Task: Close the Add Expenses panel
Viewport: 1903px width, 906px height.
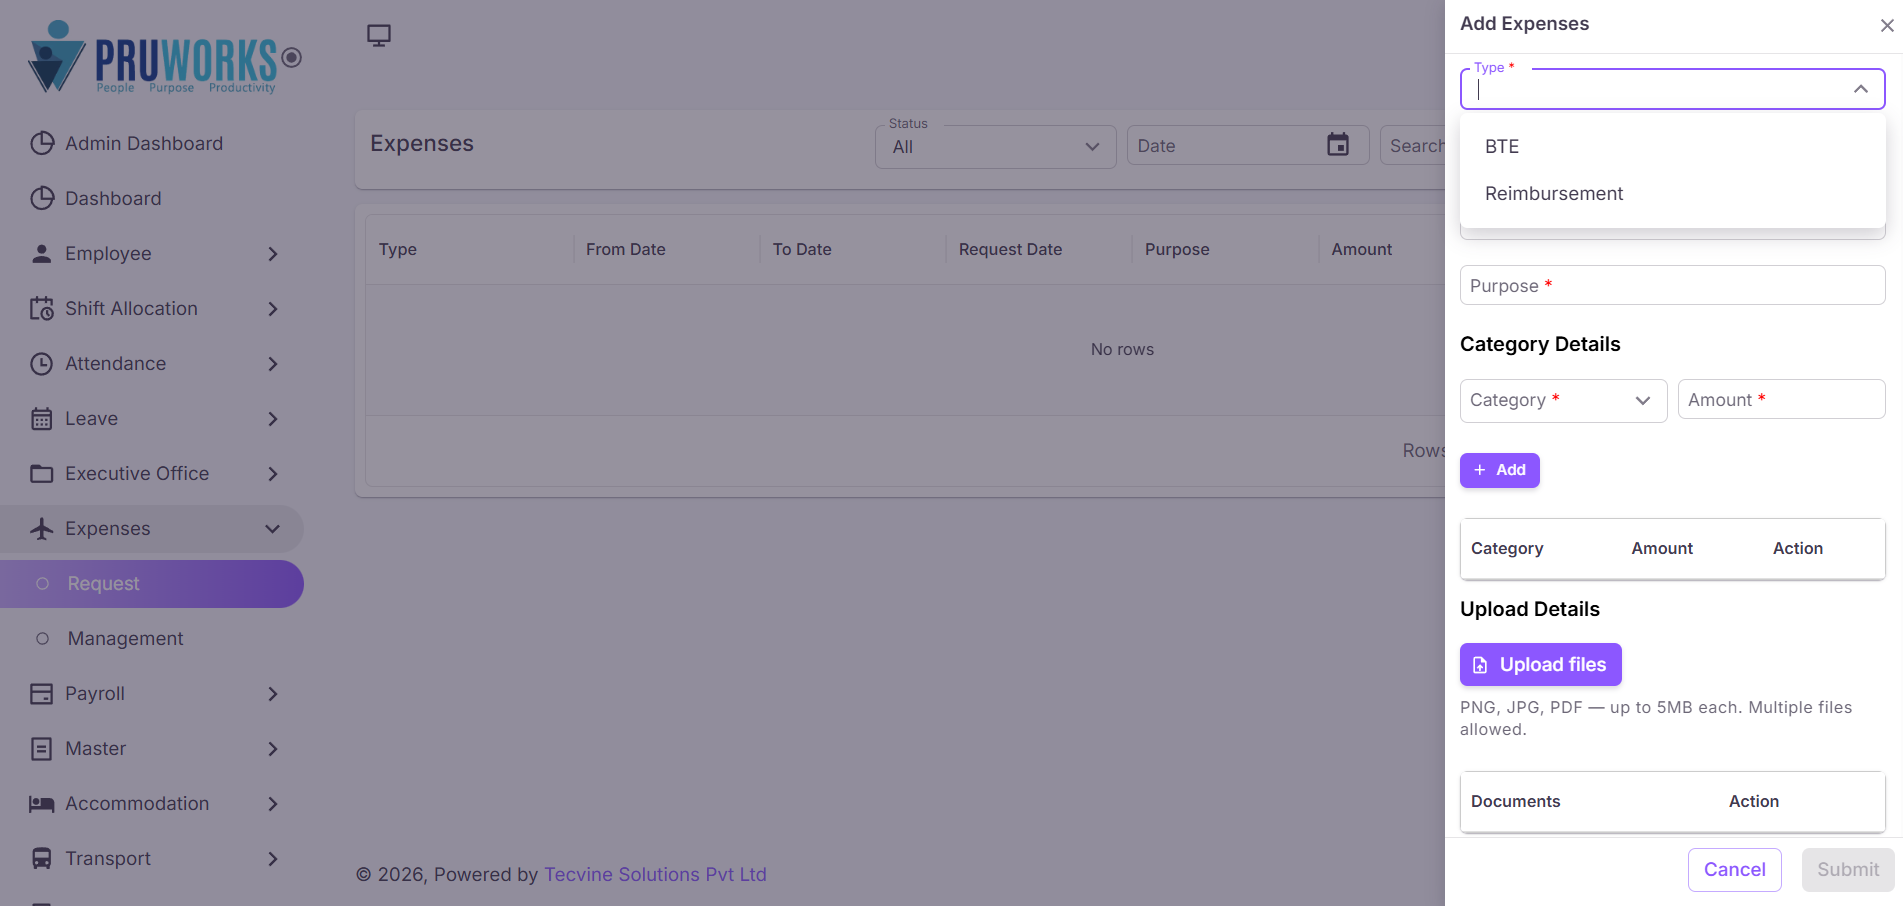Action: point(1886,25)
